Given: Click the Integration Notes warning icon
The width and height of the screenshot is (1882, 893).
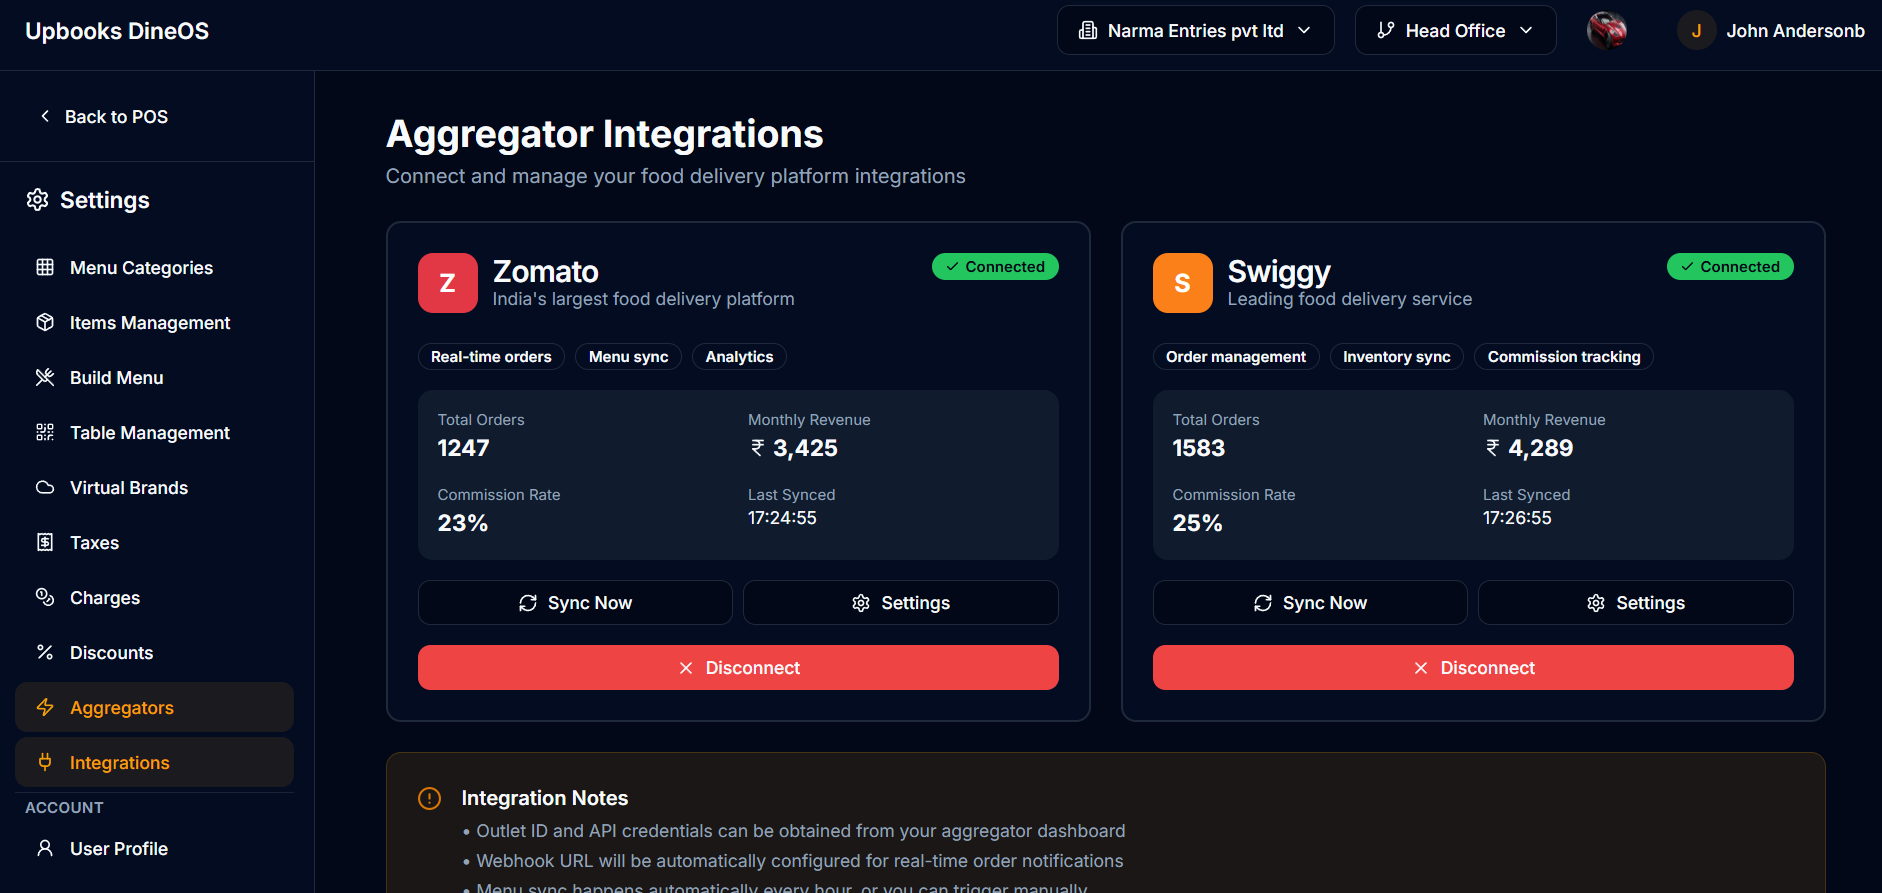Looking at the screenshot, I should pyautogui.click(x=430, y=798).
